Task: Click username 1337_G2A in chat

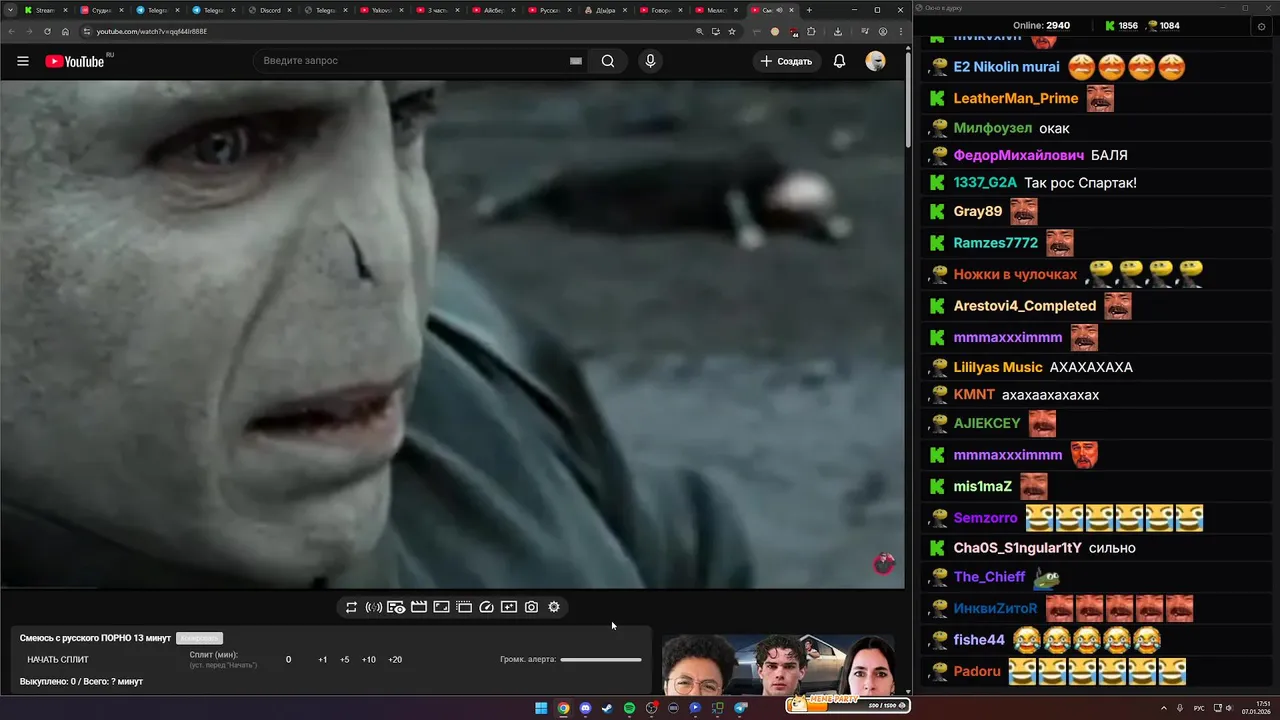Action: point(985,183)
